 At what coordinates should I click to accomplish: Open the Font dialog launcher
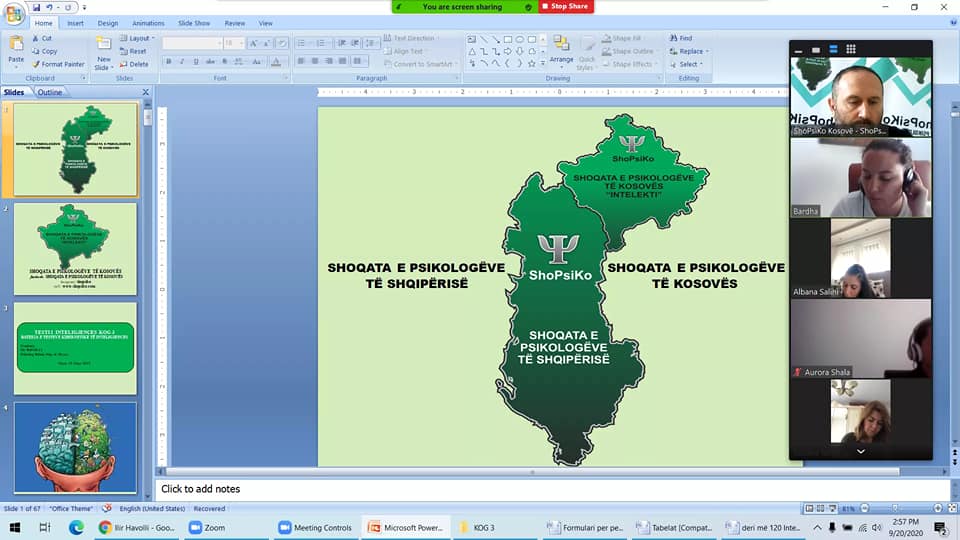285,78
